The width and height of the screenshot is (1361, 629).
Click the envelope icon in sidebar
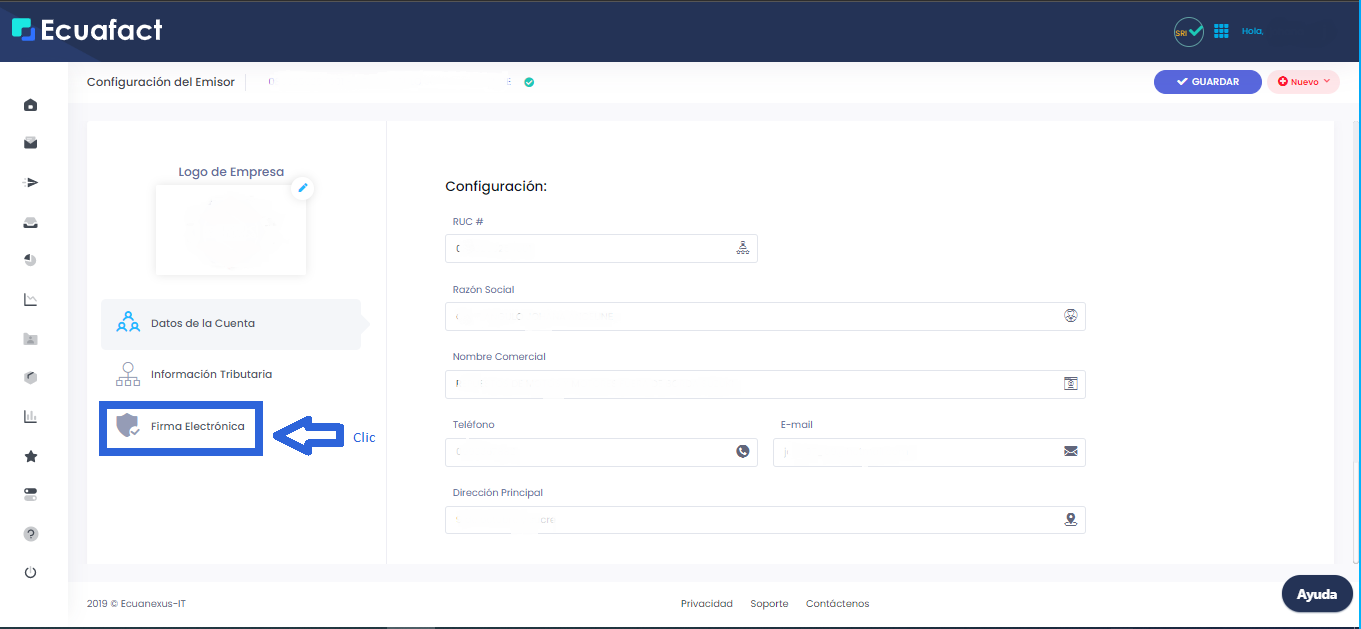pyautogui.click(x=31, y=143)
